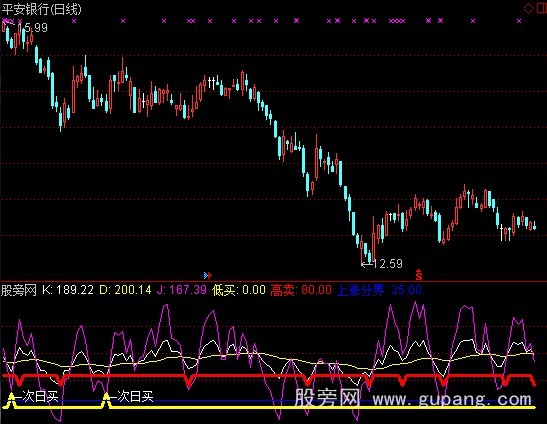547x424 pixels.
Task: Click the blue-red double arrow marker
Action: [x=208, y=276]
